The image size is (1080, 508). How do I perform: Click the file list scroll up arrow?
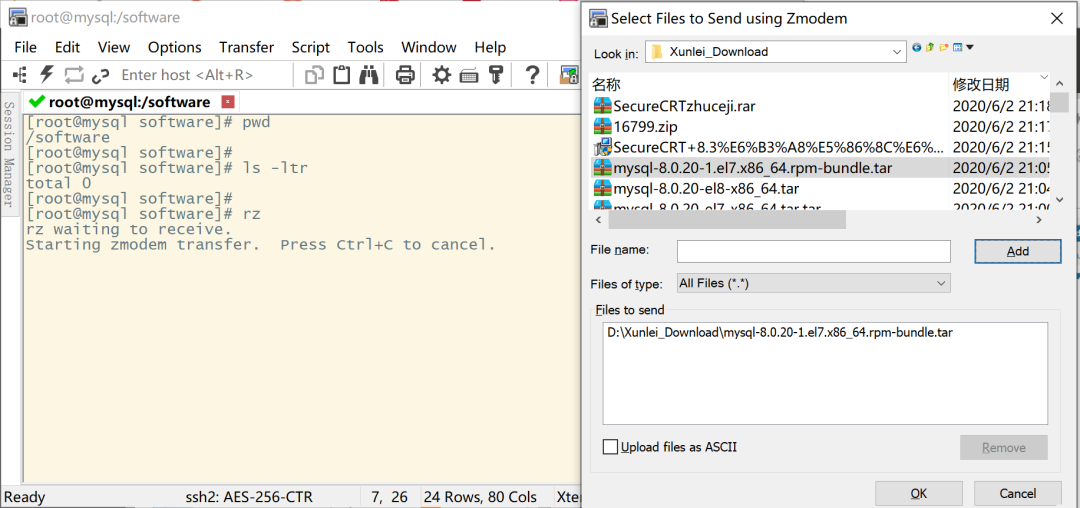[1059, 84]
